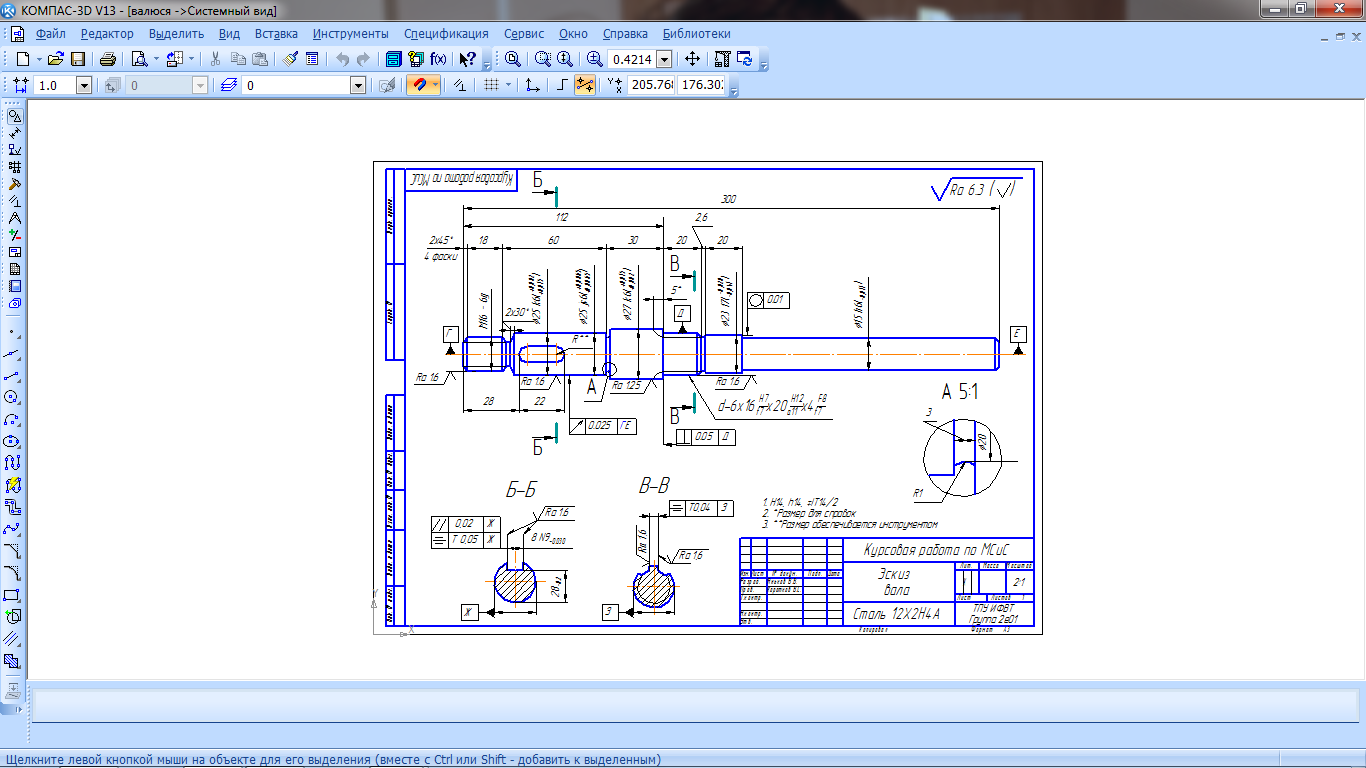Click the Pan view four-arrow icon
This screenshot has height=768, width=1366.
692,59
